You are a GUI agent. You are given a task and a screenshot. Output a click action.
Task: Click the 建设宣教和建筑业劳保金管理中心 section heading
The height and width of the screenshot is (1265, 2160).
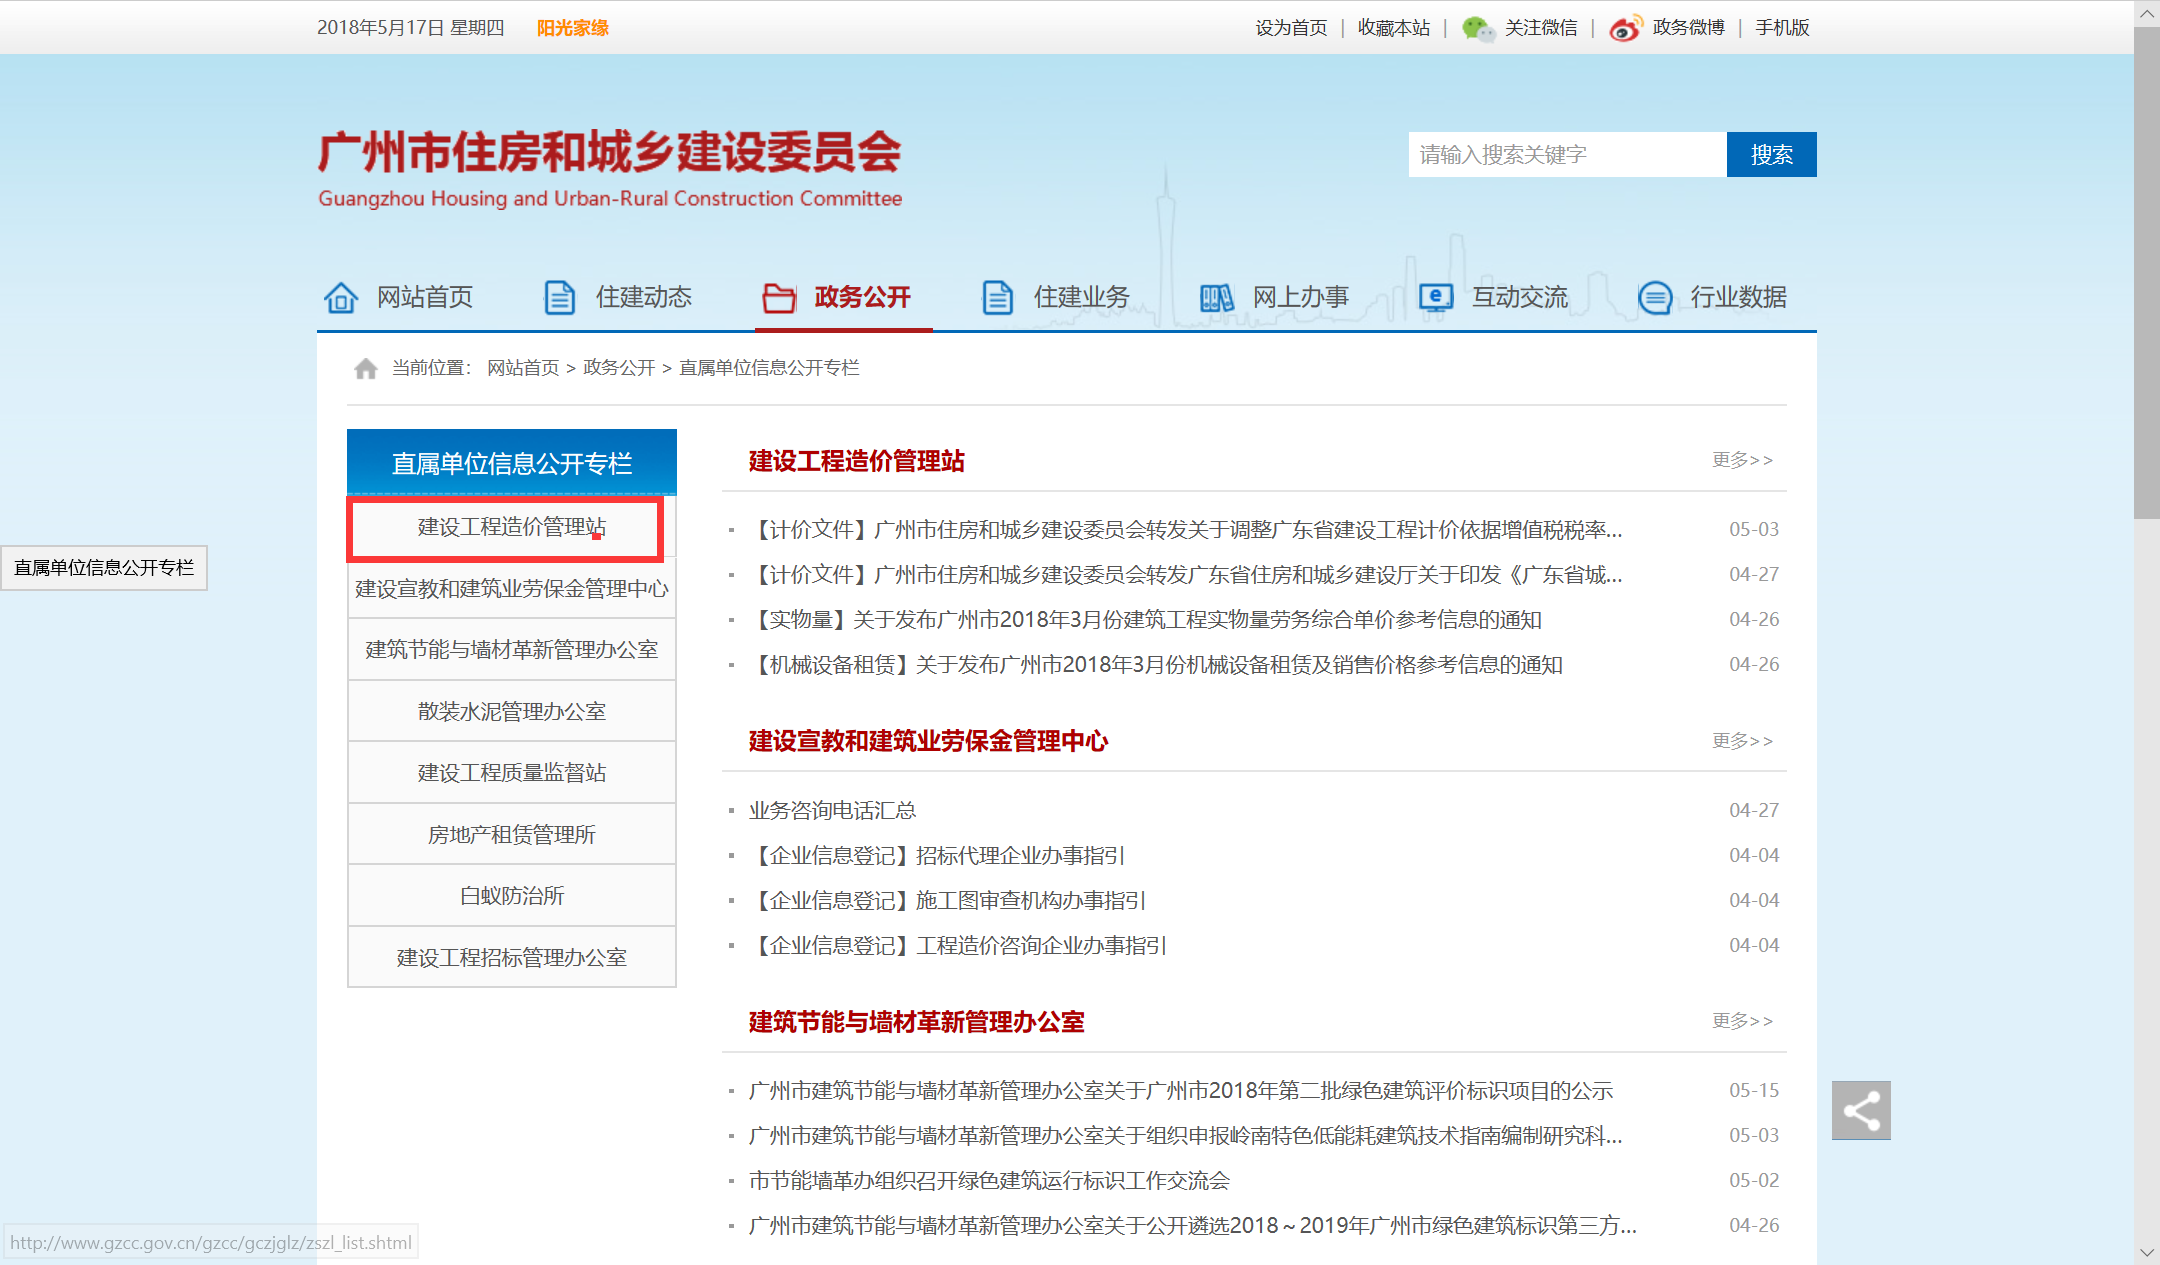point(929,741)
